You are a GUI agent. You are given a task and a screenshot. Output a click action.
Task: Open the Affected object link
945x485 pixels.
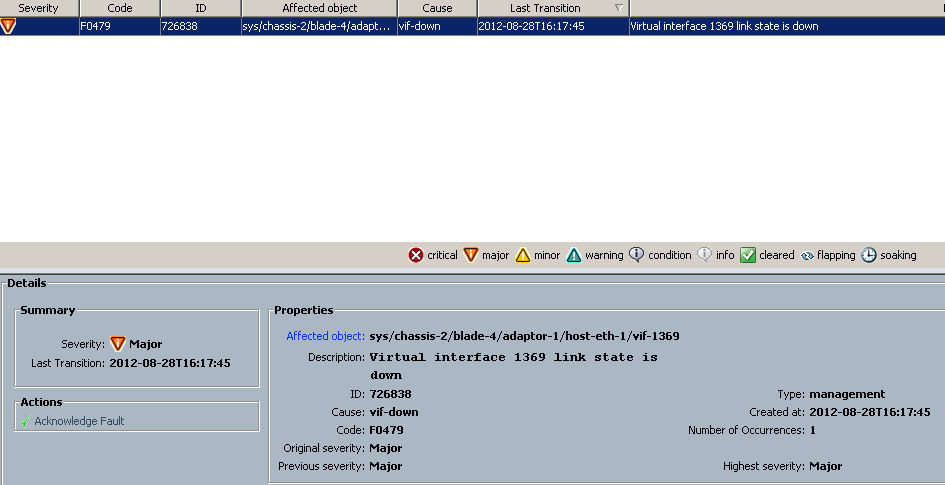point(325,336)
